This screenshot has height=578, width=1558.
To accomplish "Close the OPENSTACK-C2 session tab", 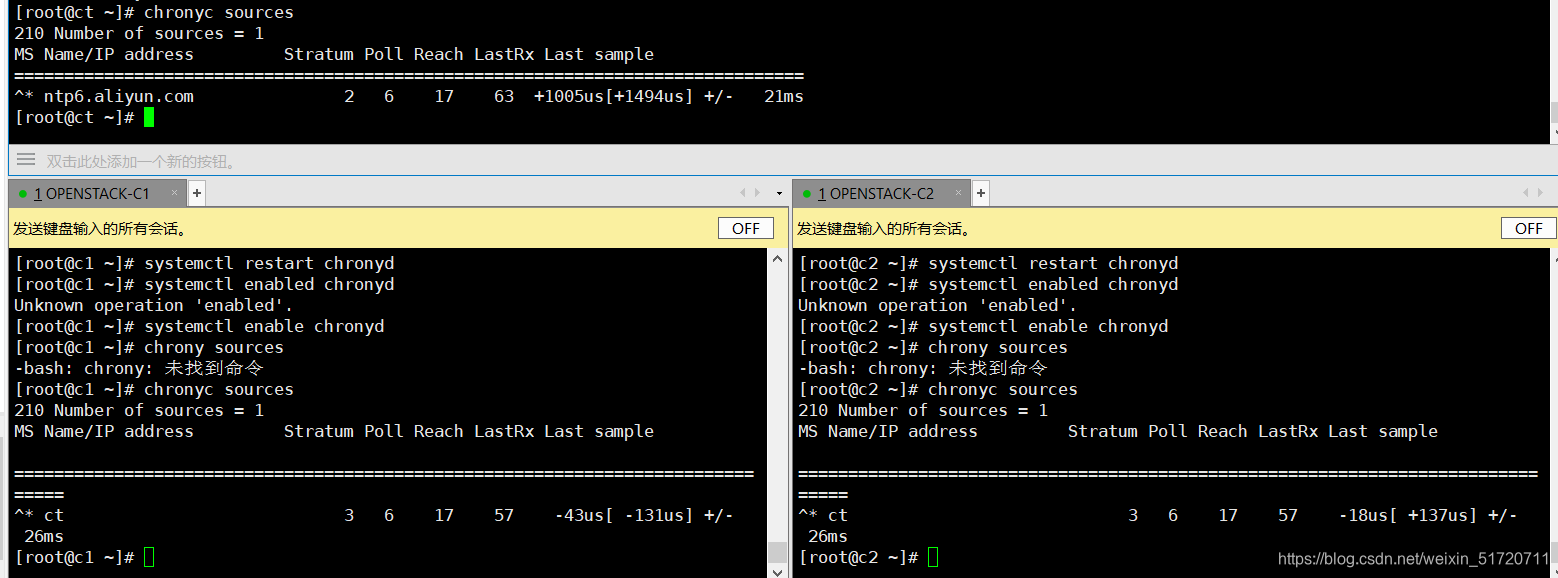I will [958, 193].
